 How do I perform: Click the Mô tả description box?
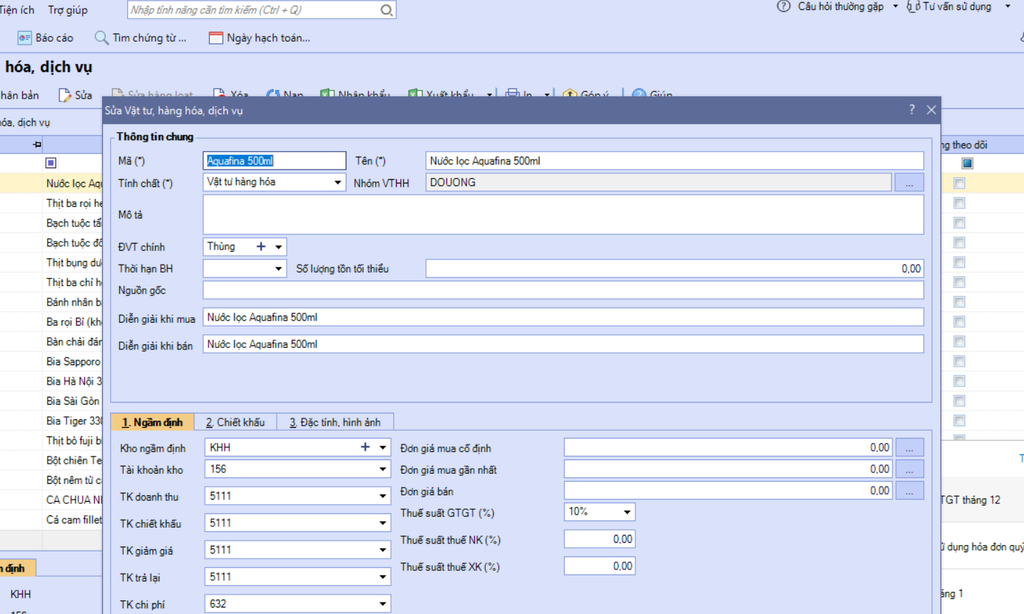pos(563,214)
